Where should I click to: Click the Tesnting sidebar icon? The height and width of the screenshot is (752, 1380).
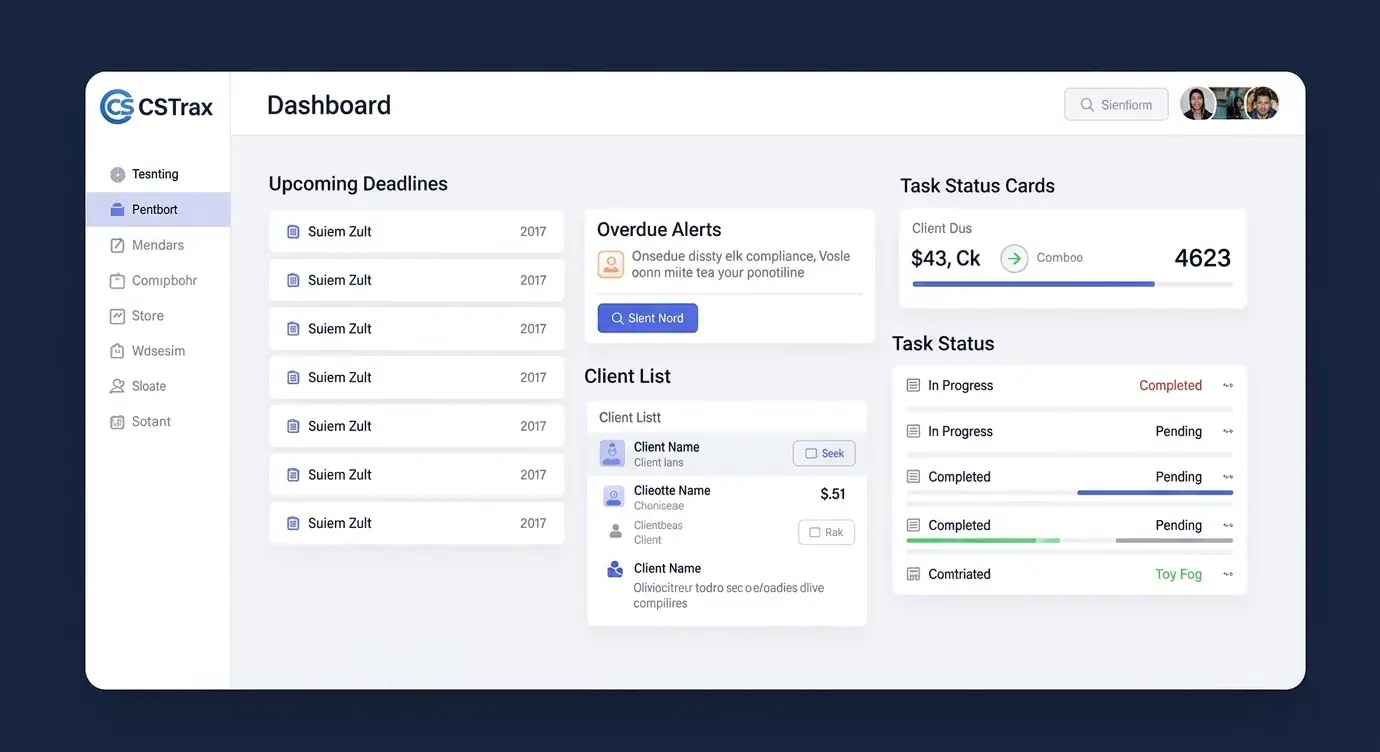click(x=118, y=175)
